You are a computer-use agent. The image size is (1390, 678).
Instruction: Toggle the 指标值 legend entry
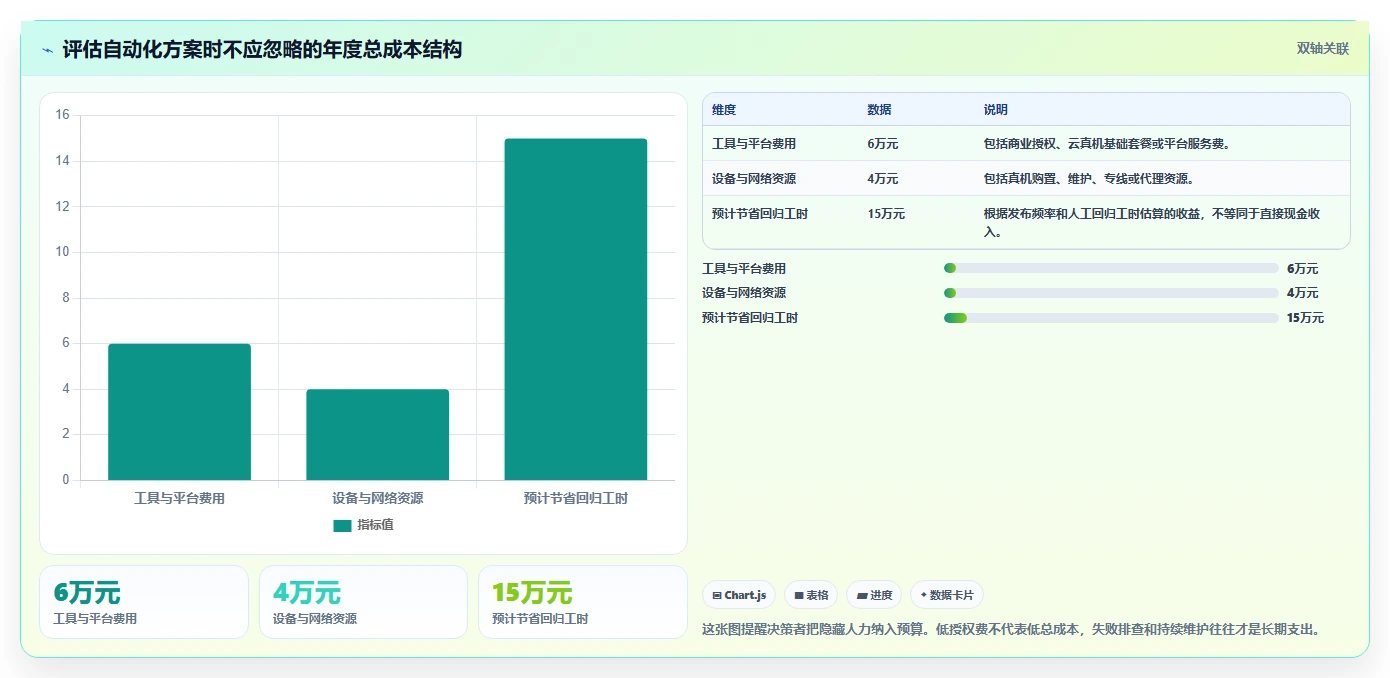[x=364, y=525]
